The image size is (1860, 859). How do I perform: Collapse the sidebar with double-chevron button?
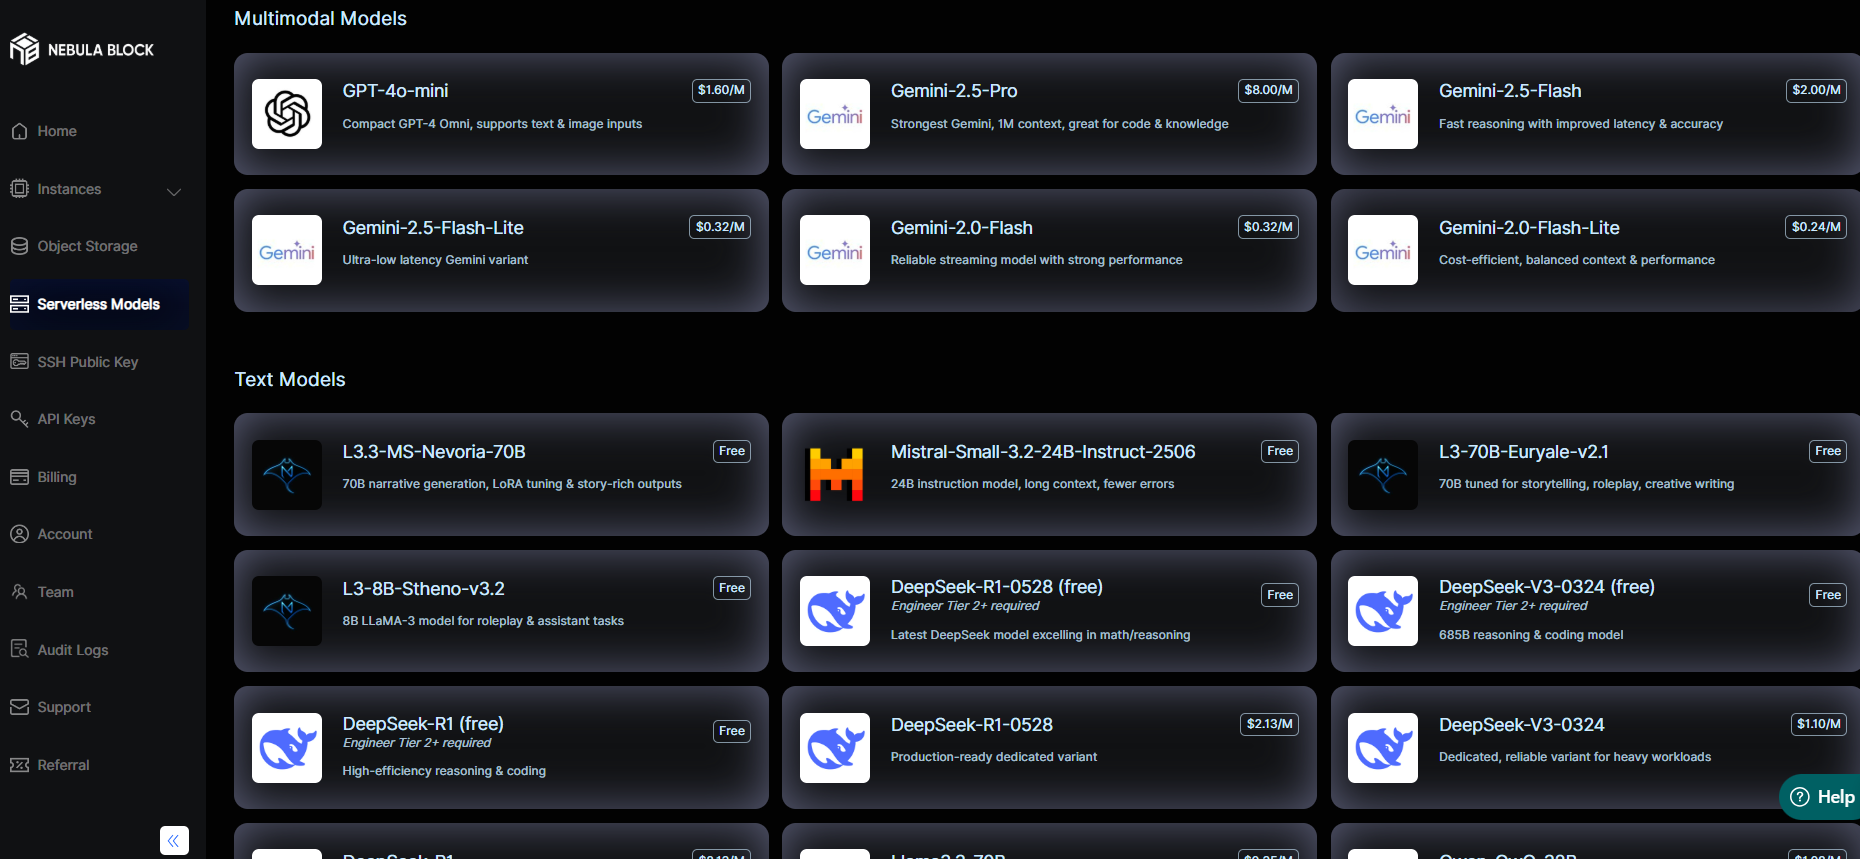pyautogui.click(x=174, y=840)
